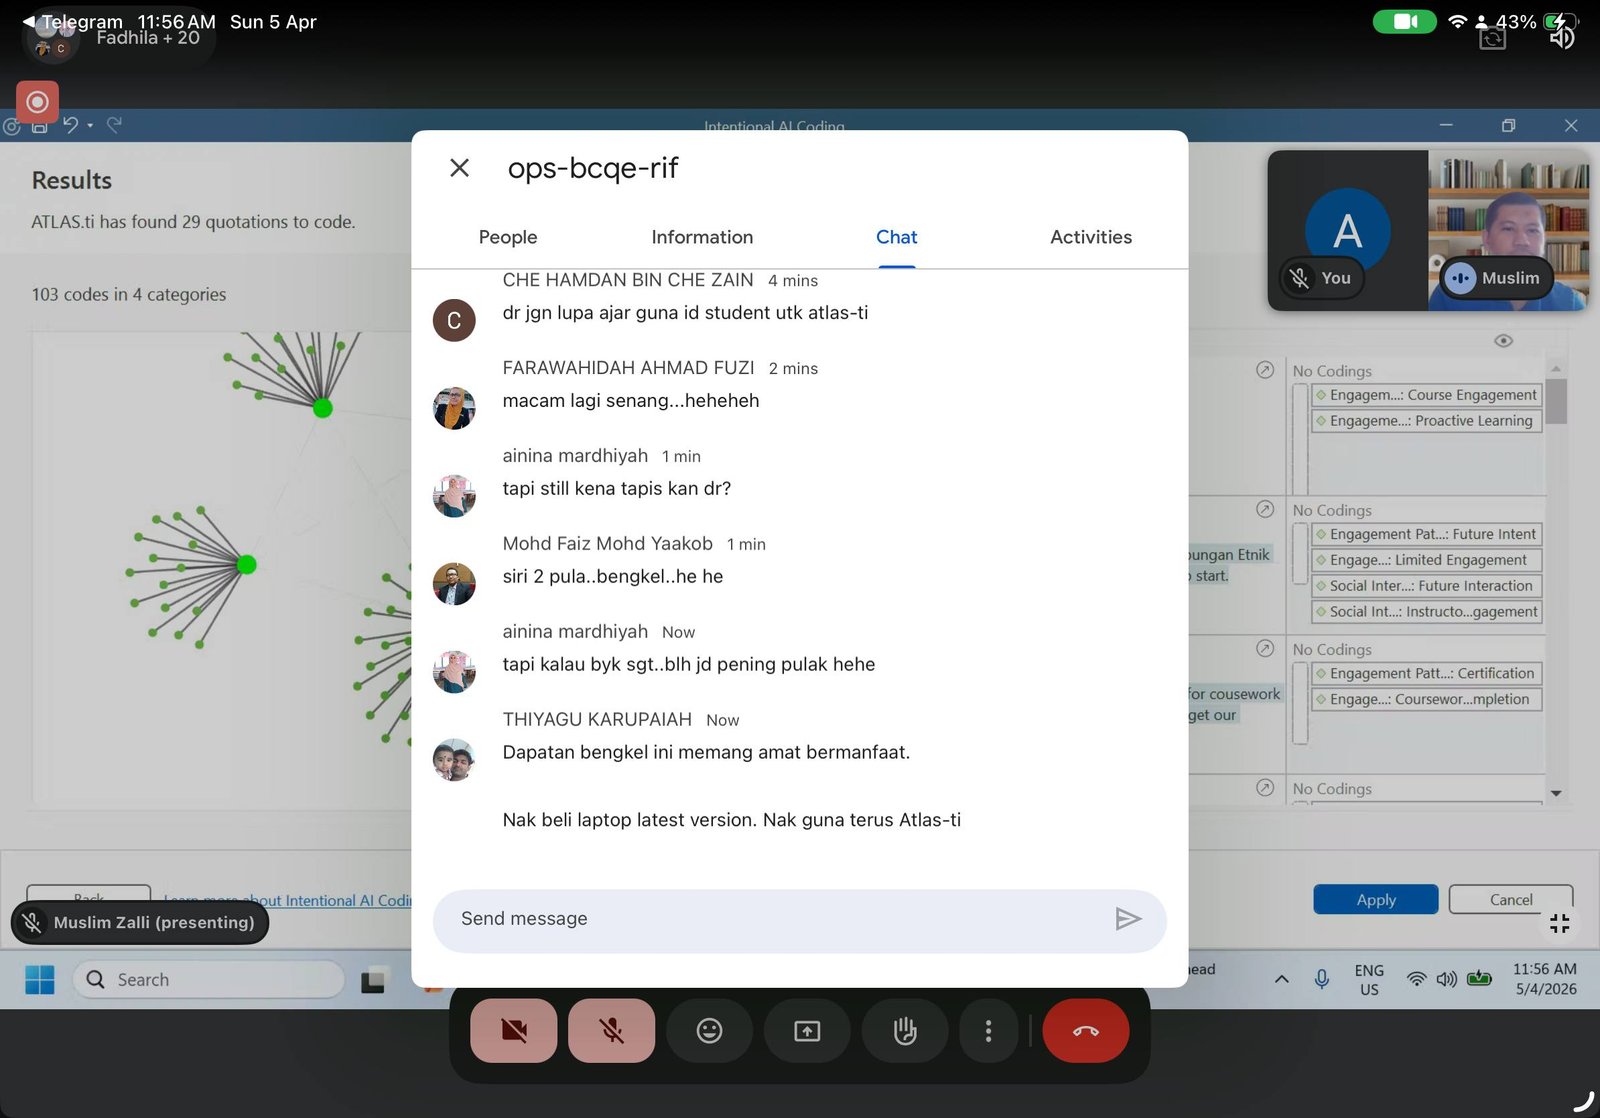Select the Future Intent code

tap(1427, 534)
